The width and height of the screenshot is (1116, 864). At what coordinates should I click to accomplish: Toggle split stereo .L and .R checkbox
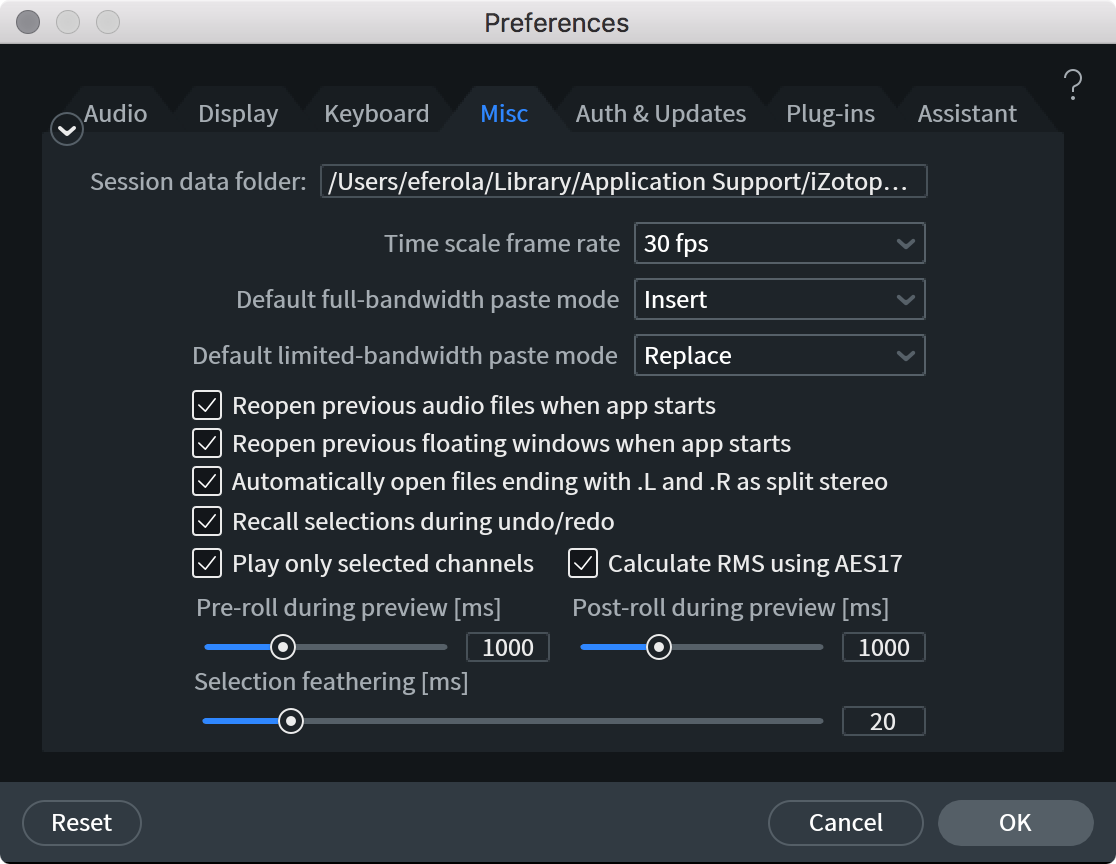pyautogui.click(x=207, y=481)
